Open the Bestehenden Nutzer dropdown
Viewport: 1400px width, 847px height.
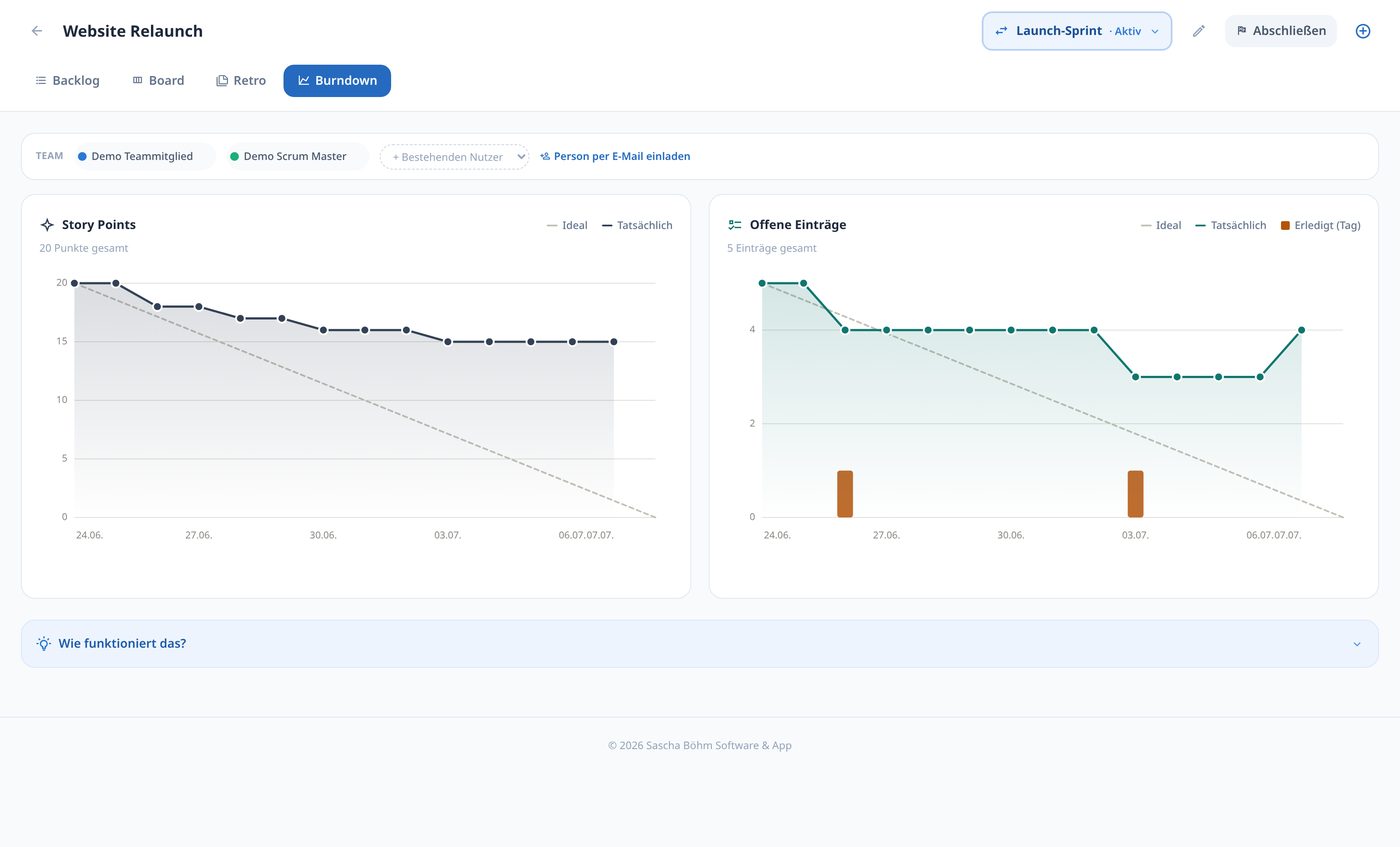click(x=454, y=157)
